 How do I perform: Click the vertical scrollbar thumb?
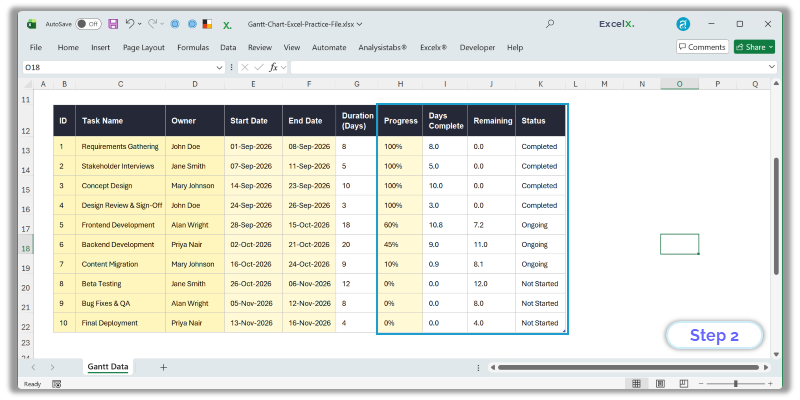click(777, 216)
